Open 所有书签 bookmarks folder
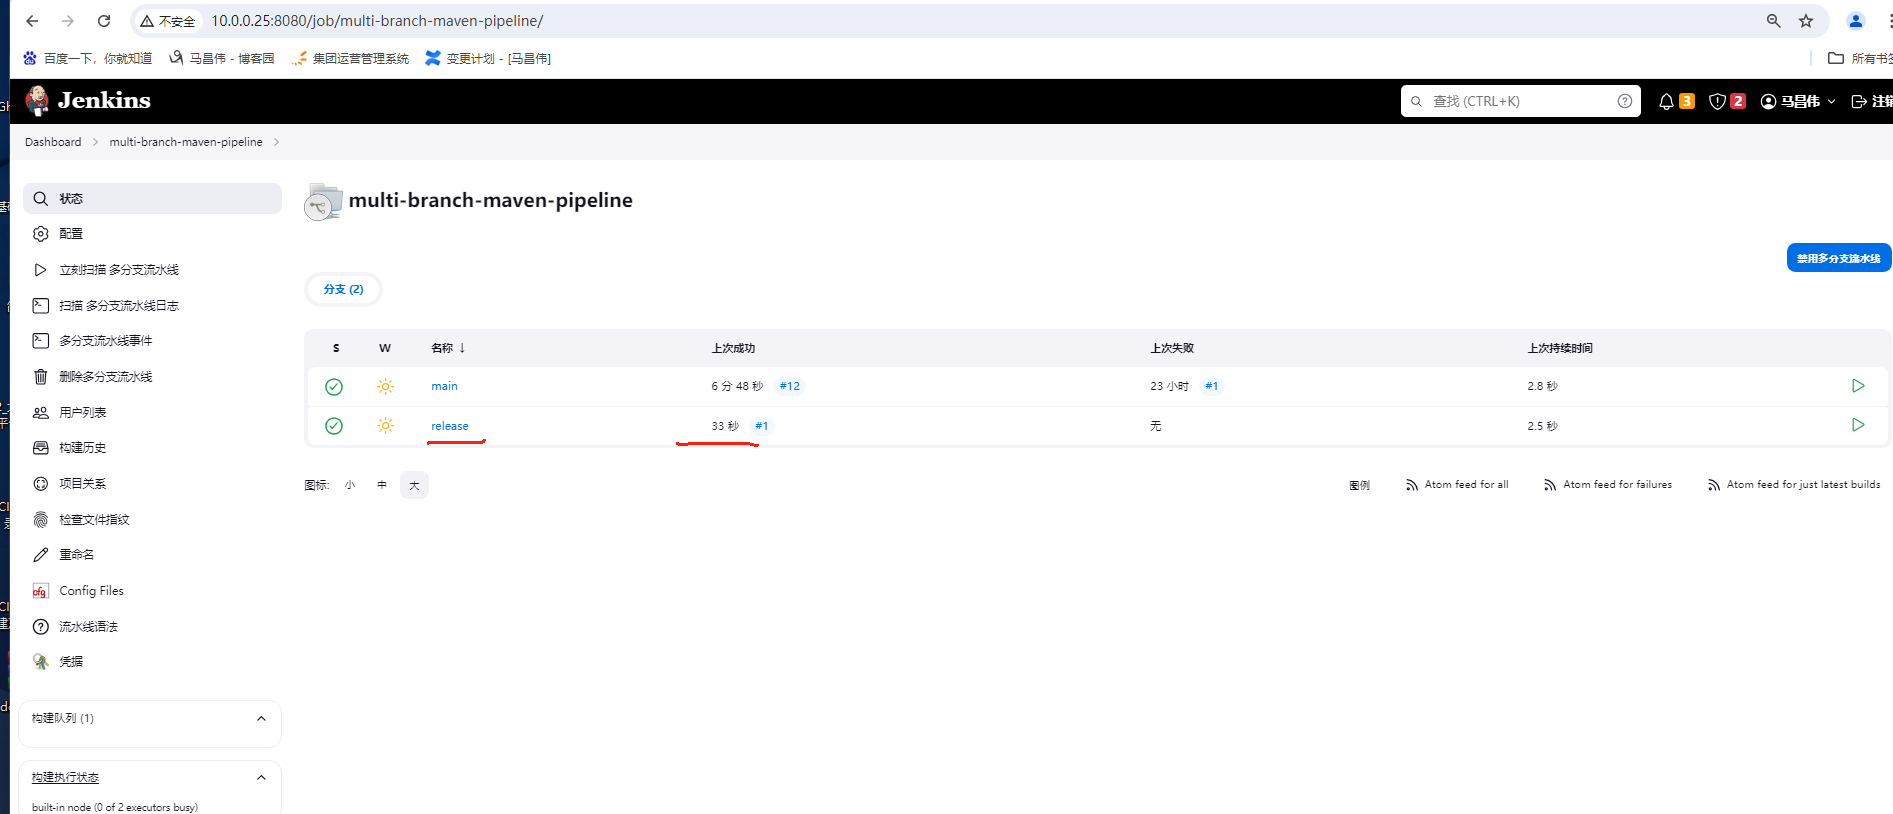This screenshot has height=814, width=1893. [x=1860, y=58]
